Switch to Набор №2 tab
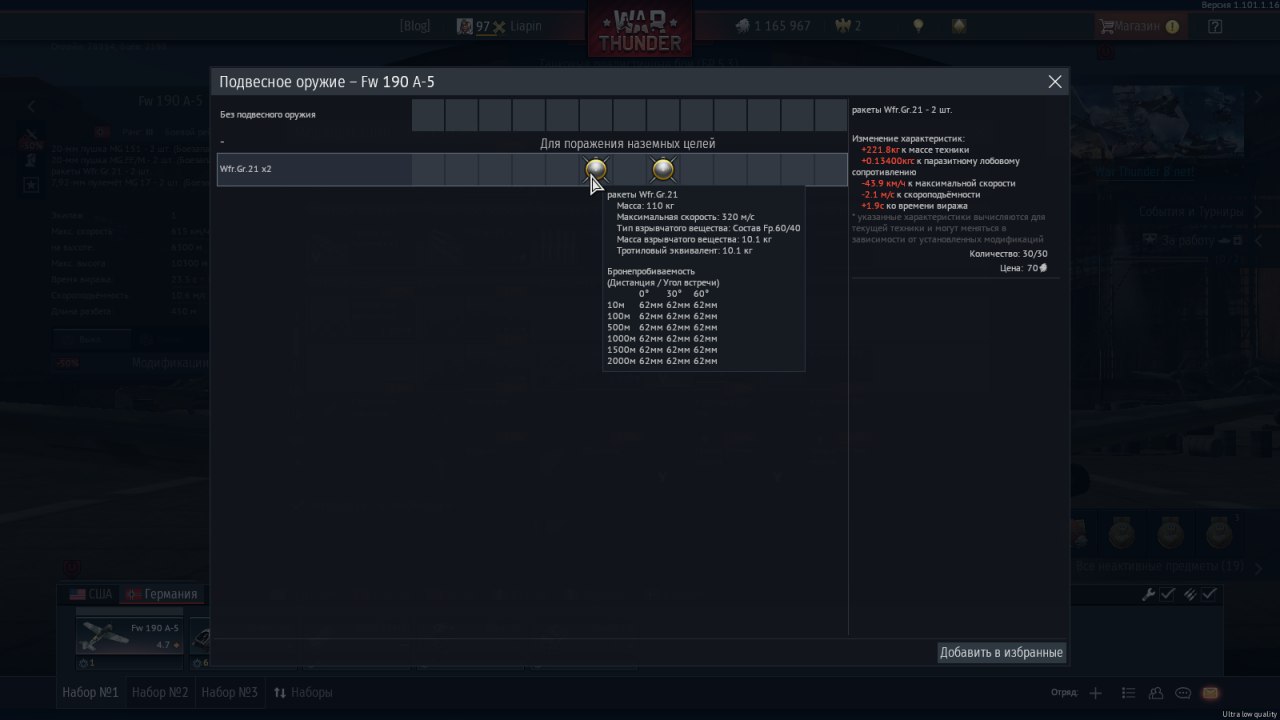The width and height of the screenshot is (1280, 720). (x=160, y=692)
